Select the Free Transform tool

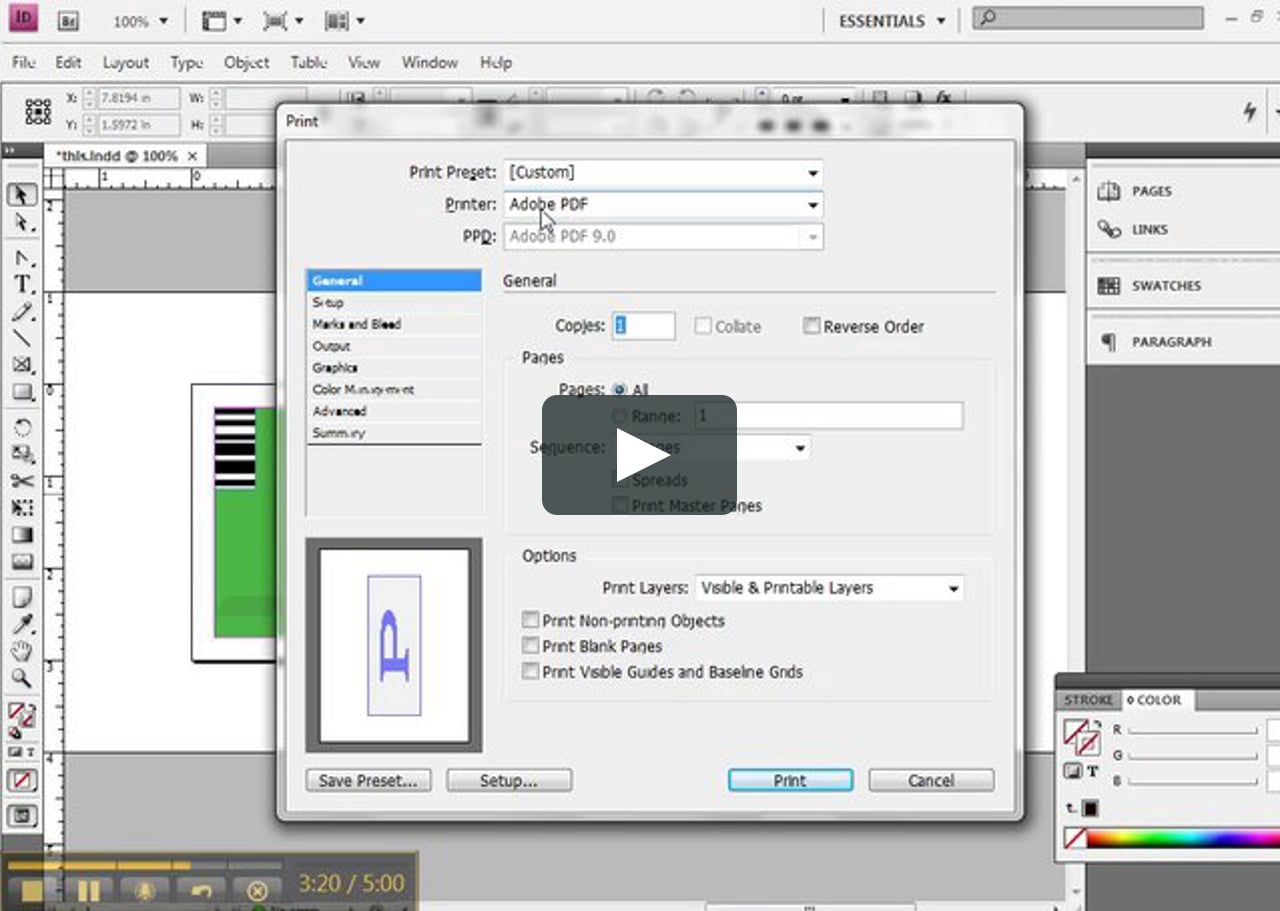(22, 508)
